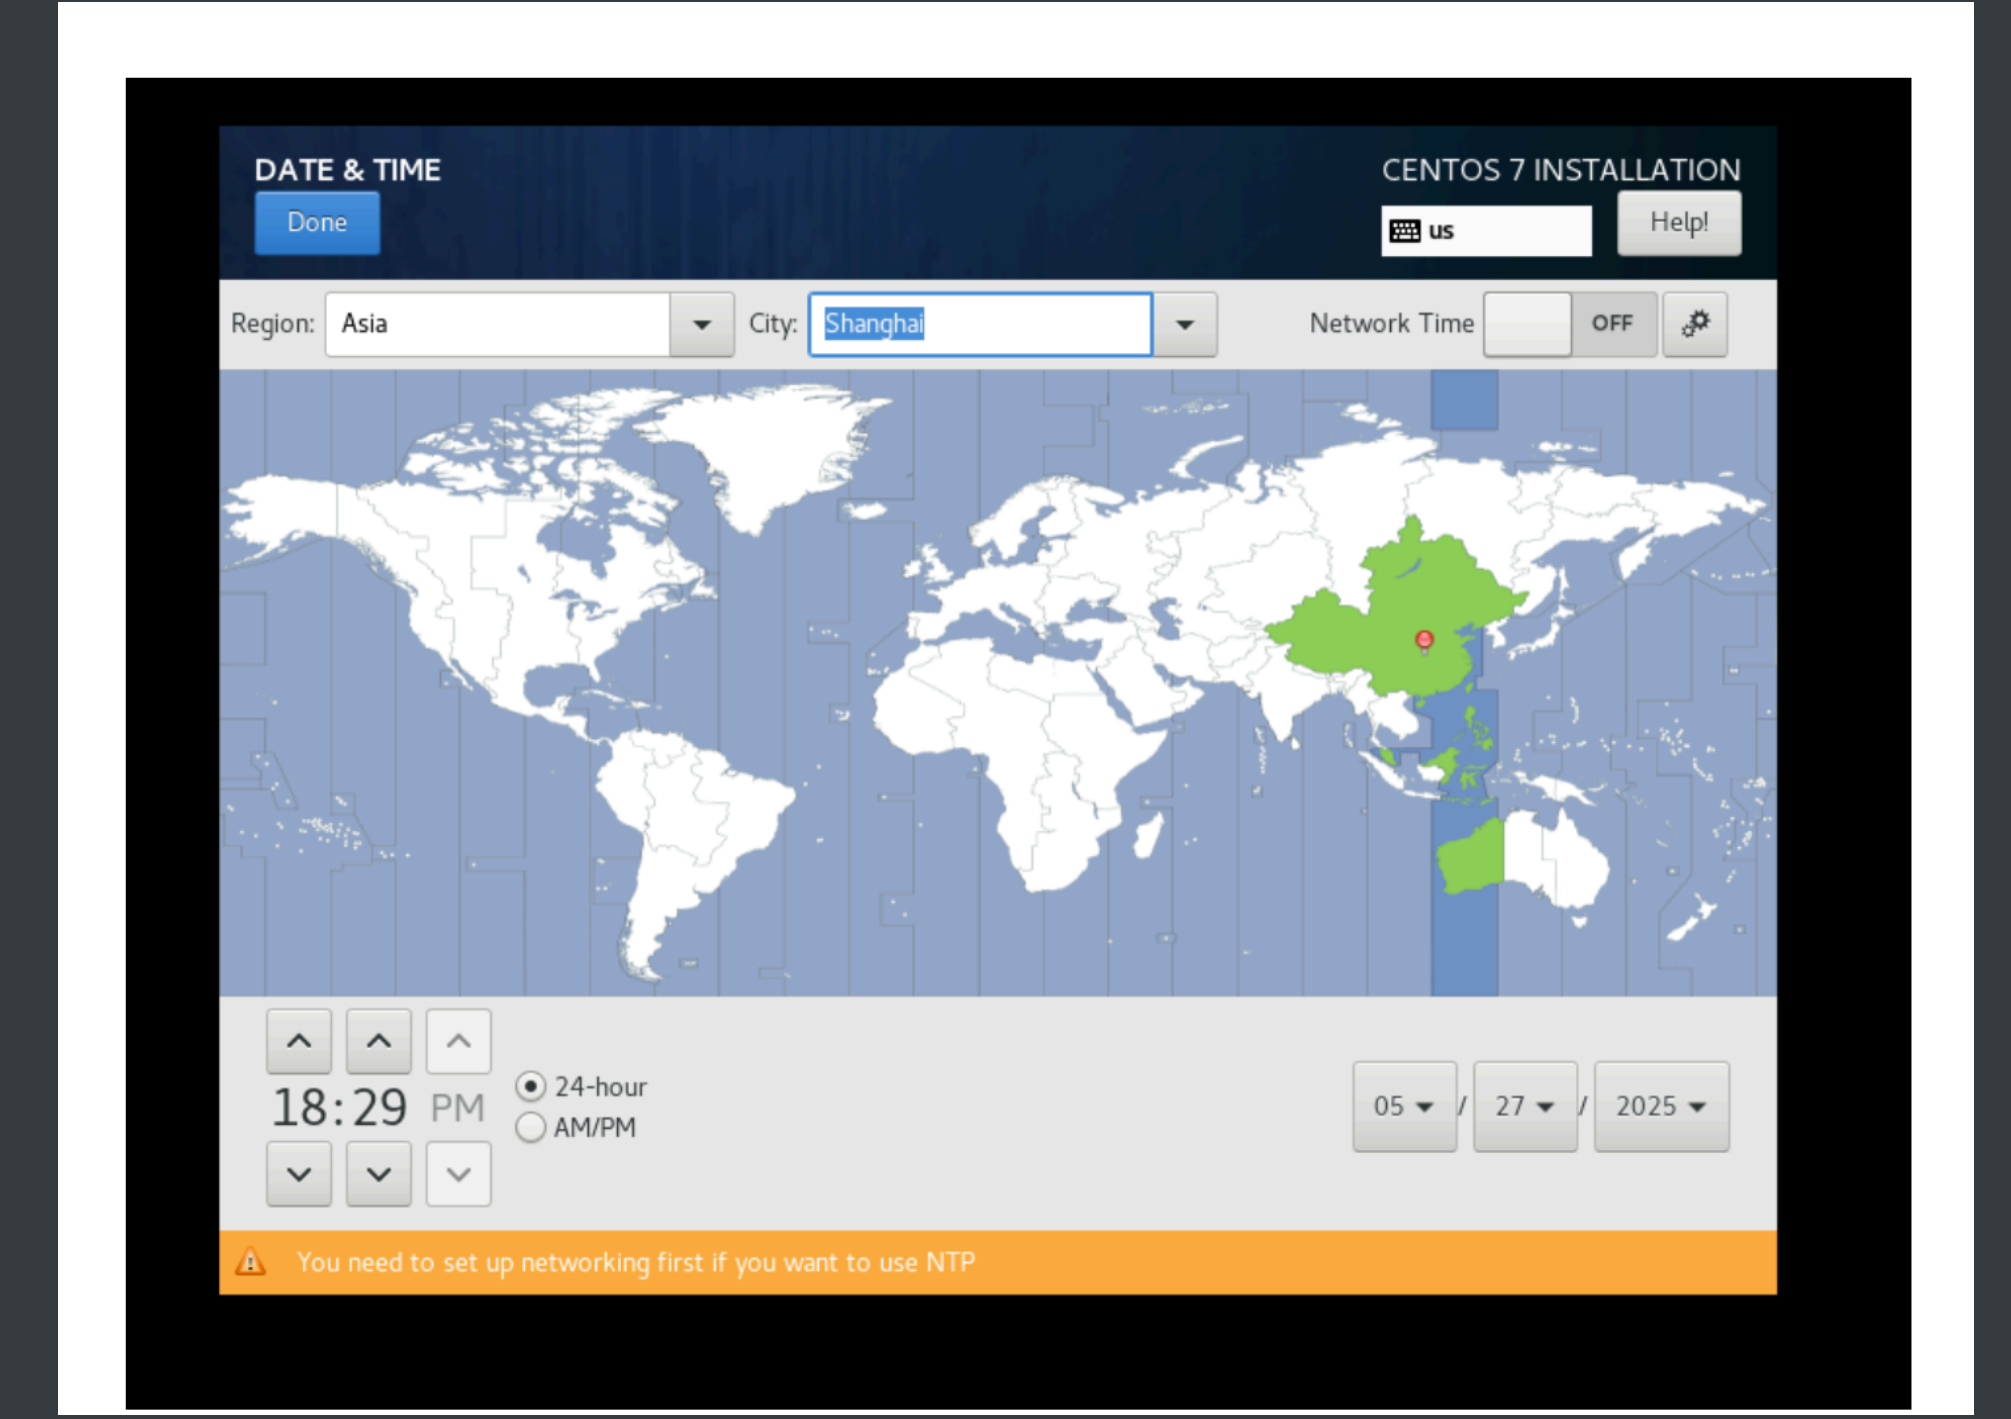Screen dimensions: 2011x1419
Task: Open the day 27 dropdown
Action: click(x=1525, y=1106)
